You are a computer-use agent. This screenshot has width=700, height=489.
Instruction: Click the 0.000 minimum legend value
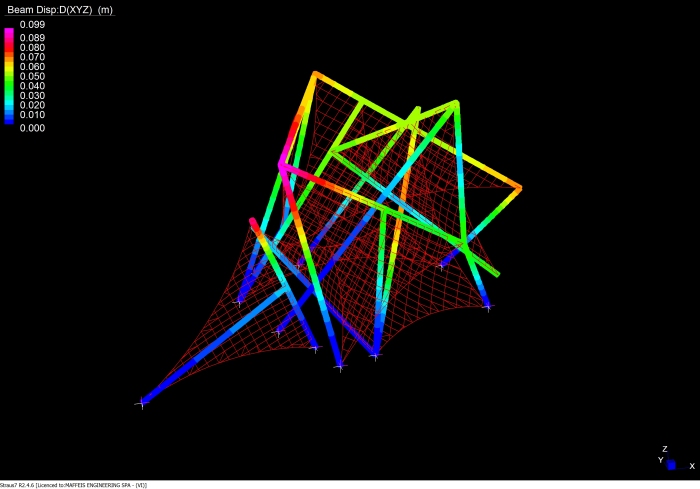click(x=32, y=128)
